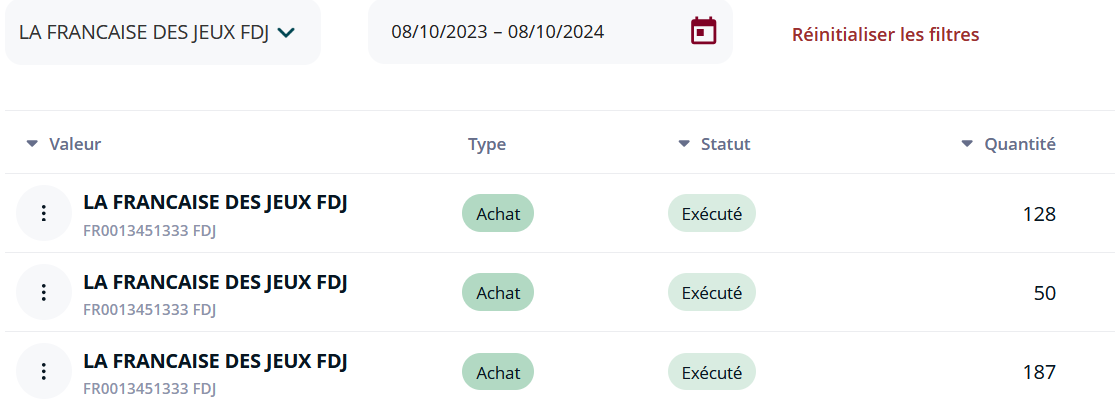The height and width of the screenshot is (405, 1115).
Task: Select the first LA FRANCAISE DES JEUX FDJ row title
Action: tap(215, 202)
